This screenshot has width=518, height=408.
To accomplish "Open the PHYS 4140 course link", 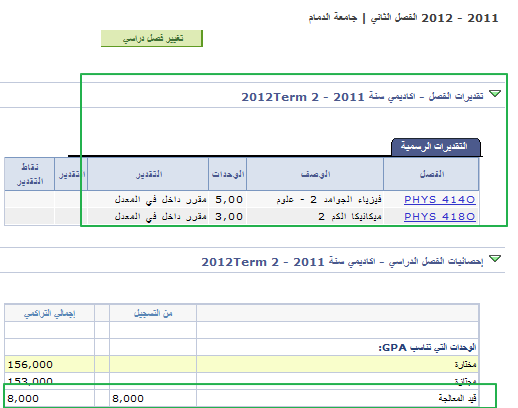I will point(440,200).
